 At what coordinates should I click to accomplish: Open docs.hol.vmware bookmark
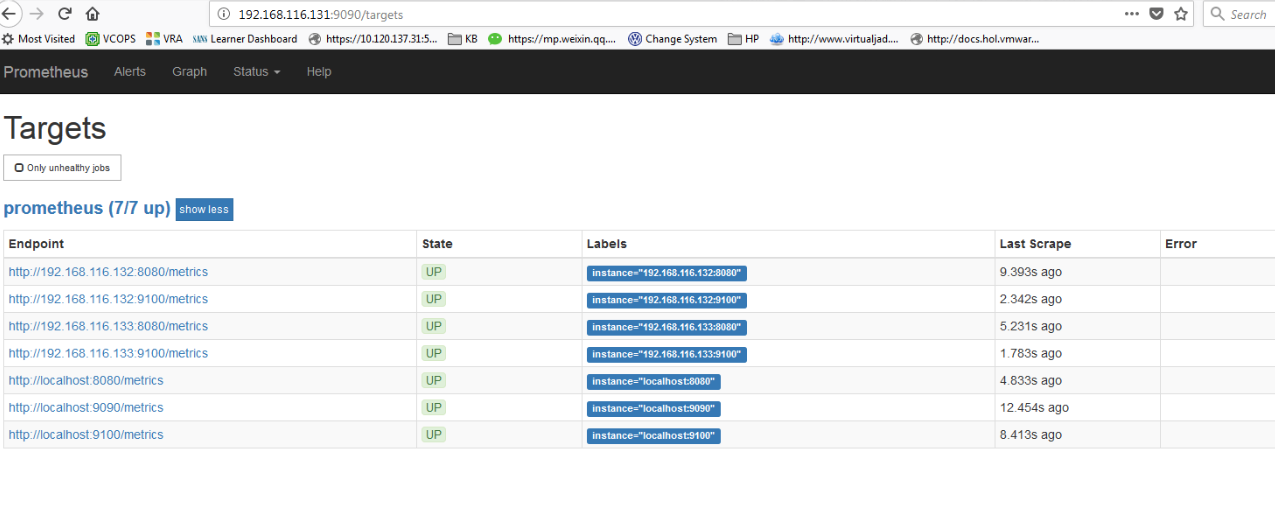pyautogui.click(x=974, y=39)
